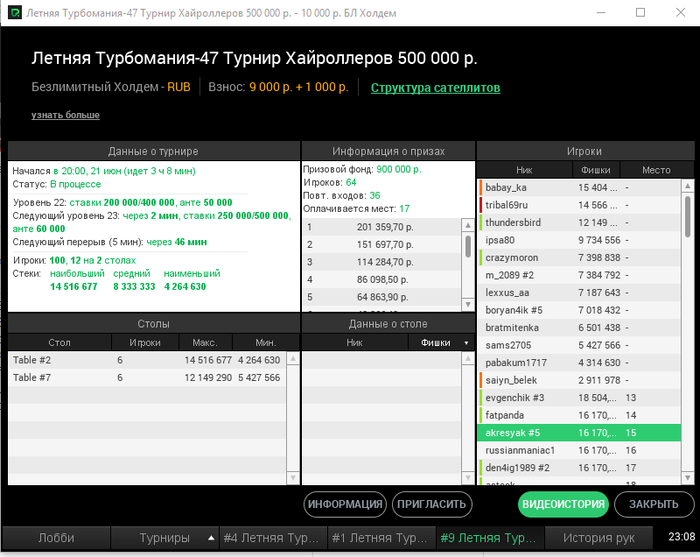Image resolution: width=700 pixels, height=557 pixels.
Task: Expand the Турниры tab arrow
Action: coord(211,538)
